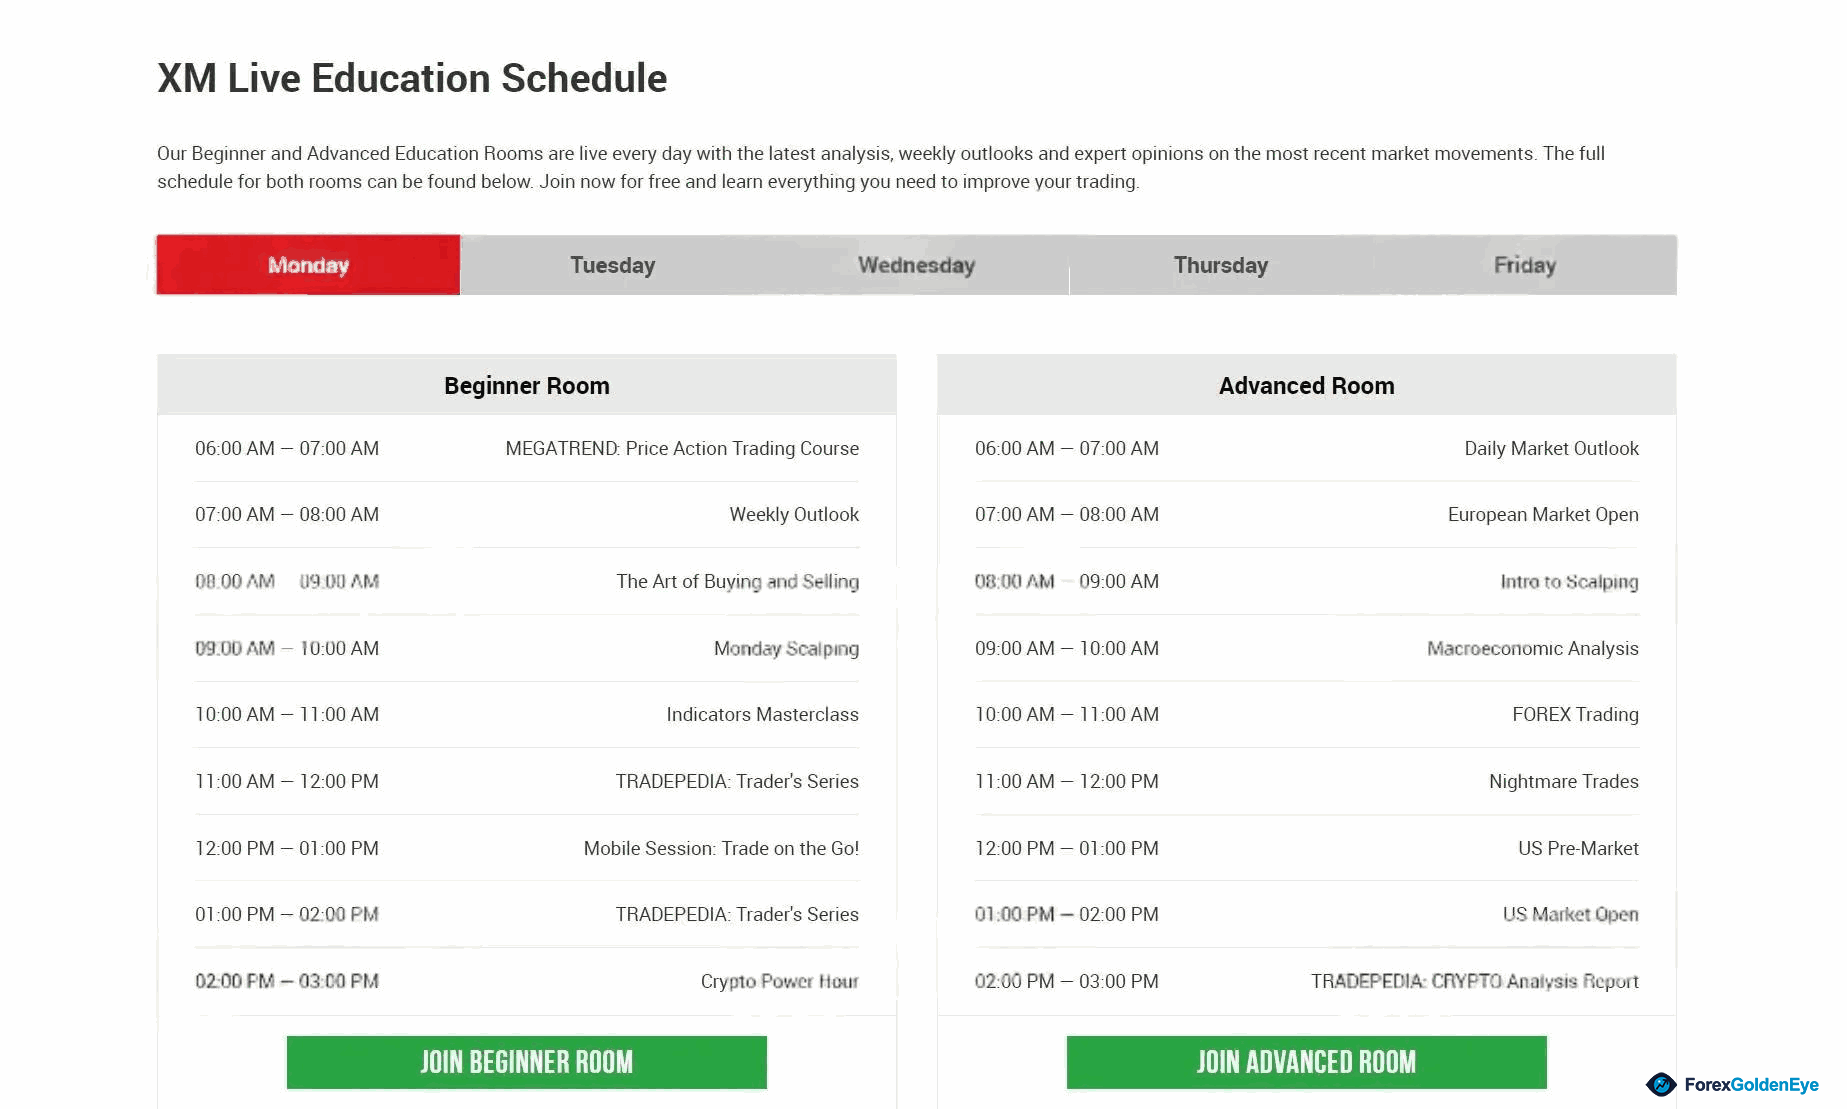Click the Join Advanced Room button

point(1307,1062)
